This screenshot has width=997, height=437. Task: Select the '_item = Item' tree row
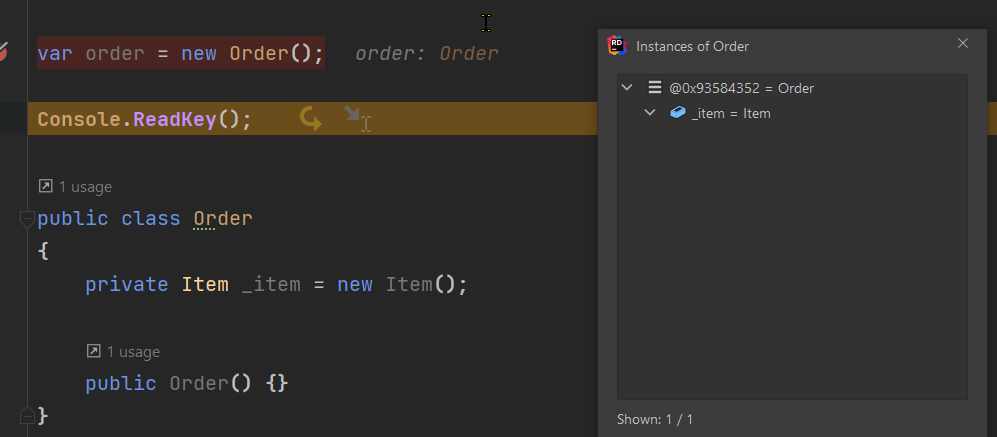click(x=730, y=113)
